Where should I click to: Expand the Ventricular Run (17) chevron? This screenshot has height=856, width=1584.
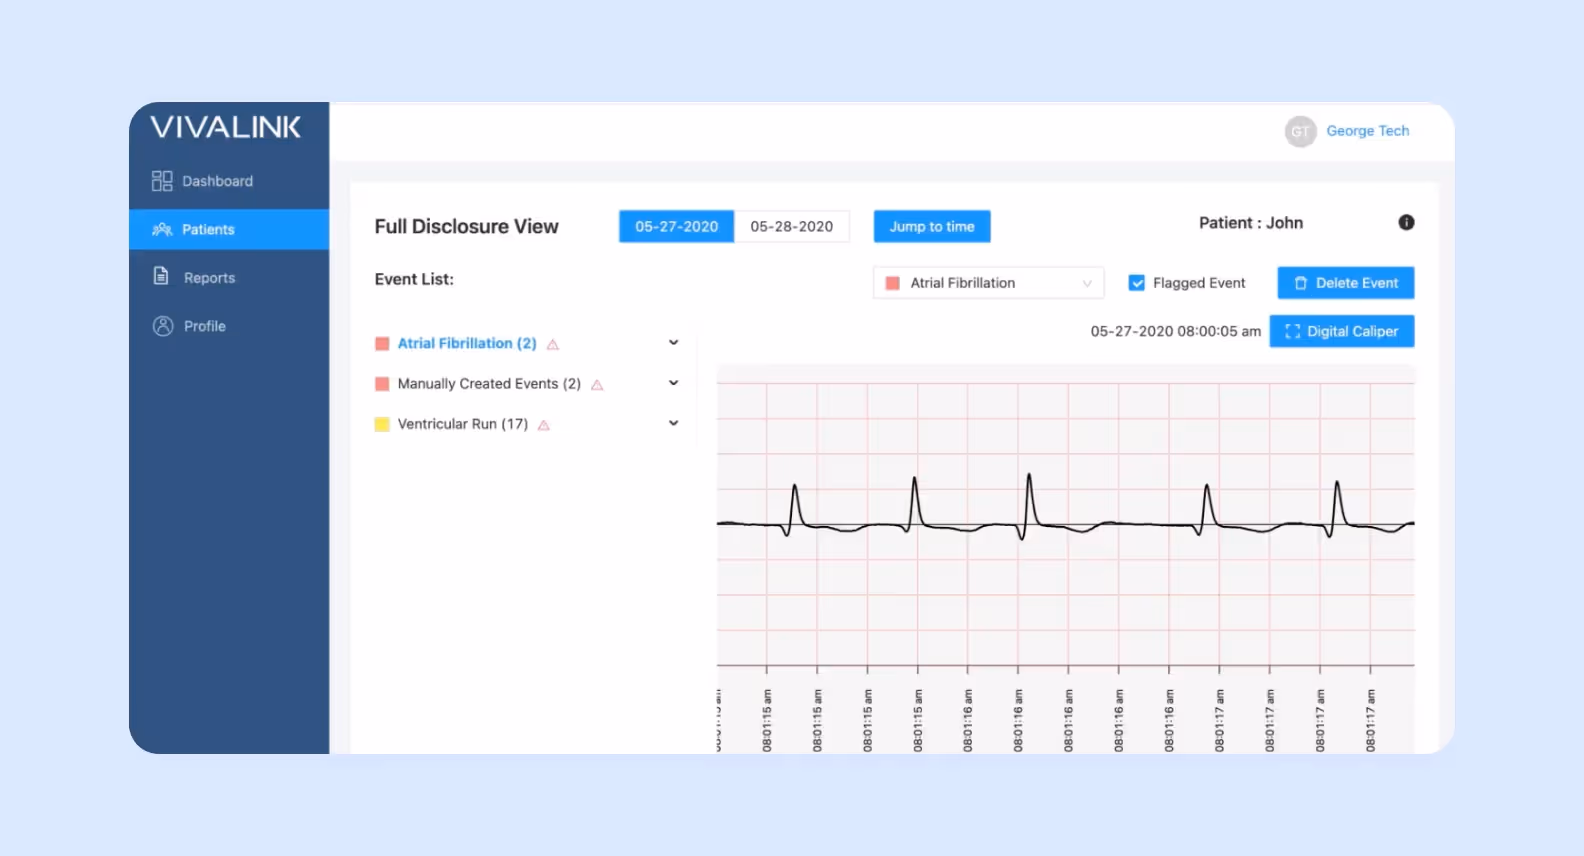[x=674, y=423]
